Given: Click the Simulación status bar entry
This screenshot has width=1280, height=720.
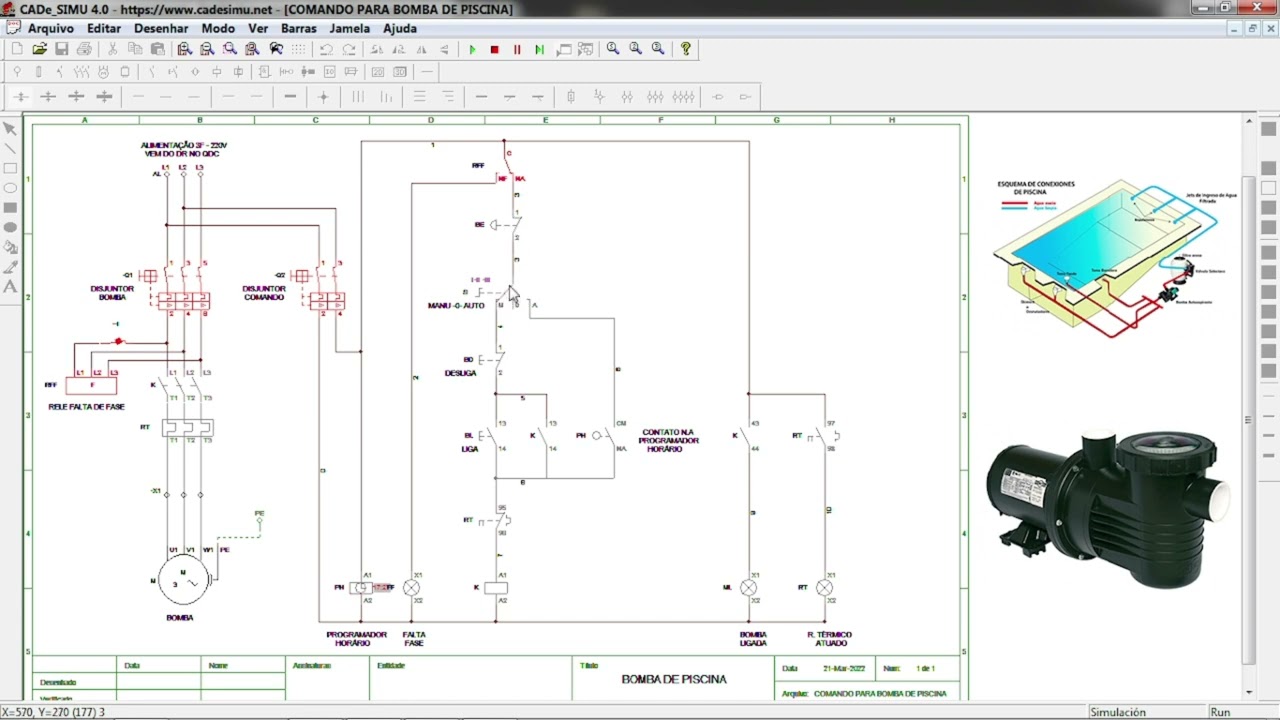Looking at the screenshot, I should (1118, 712).
